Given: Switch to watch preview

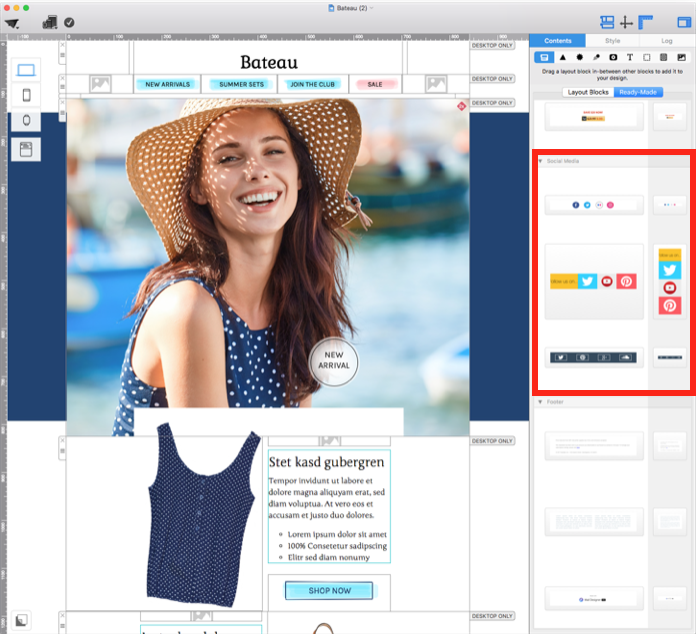Looking at the screenshot, I should [26, 120].
